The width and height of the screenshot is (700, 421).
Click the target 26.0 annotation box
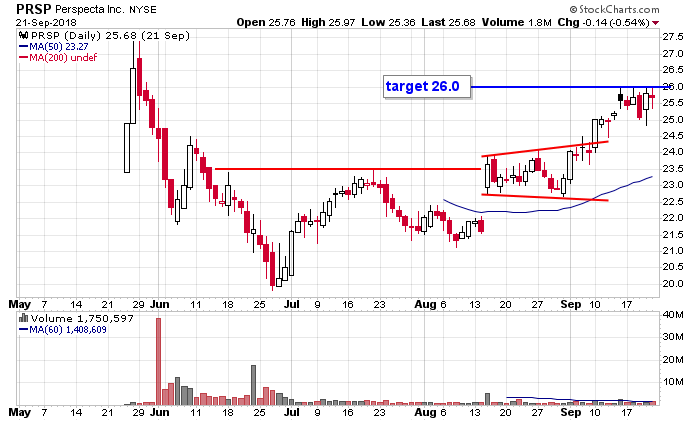(x=427, y=86)
